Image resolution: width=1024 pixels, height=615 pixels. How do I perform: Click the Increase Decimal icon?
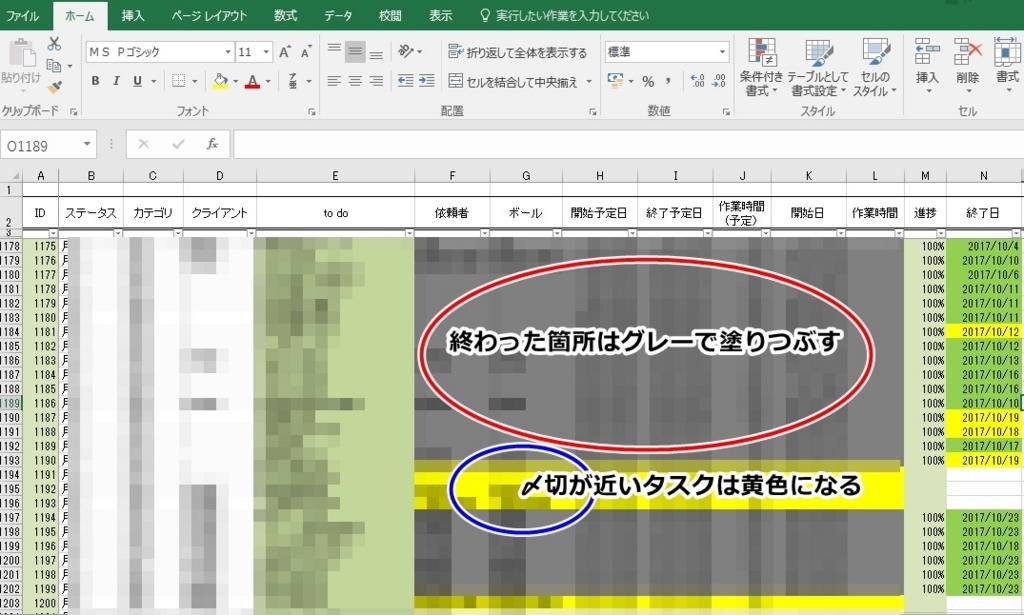(x=697, y=81)
